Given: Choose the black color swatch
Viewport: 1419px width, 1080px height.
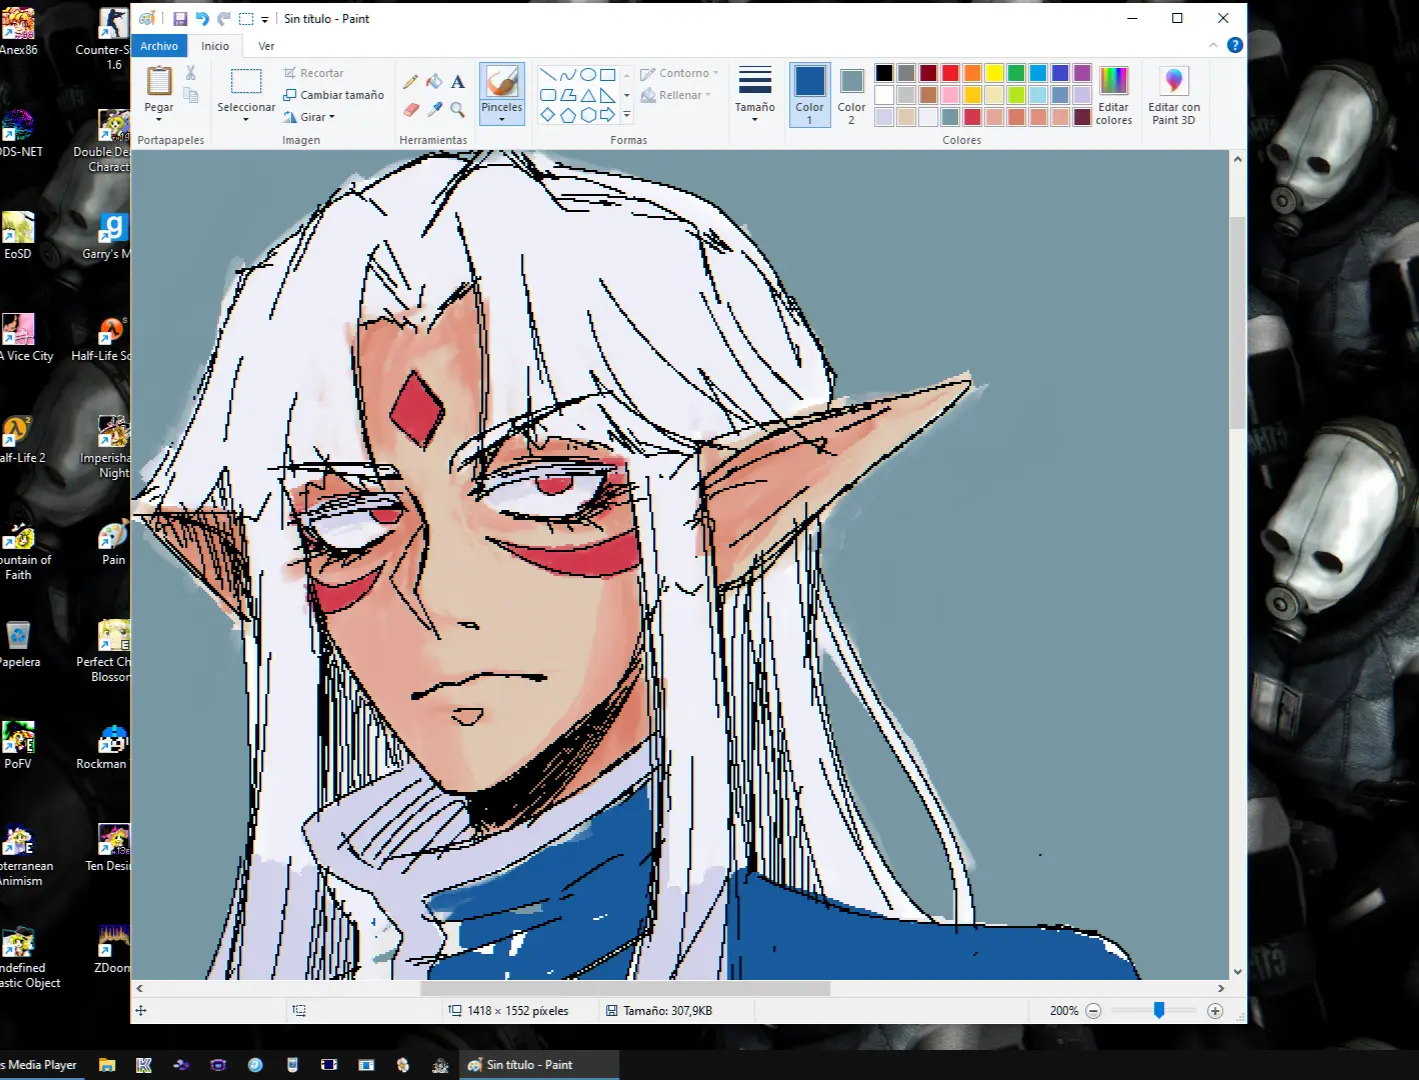Looking at the screenshot, I should pyautogui.click(x=884, y=73).
